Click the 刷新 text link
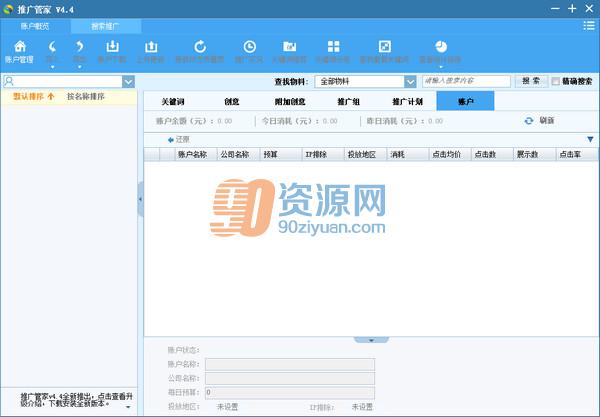The height and width of the screenshot is (417, 600). point(546,121)
